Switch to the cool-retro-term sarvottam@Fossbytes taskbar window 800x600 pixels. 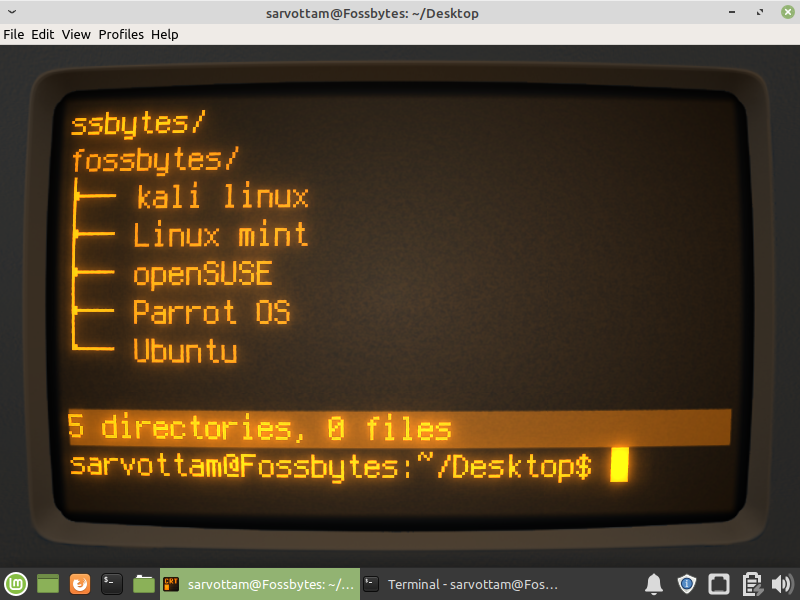[258, 584]
